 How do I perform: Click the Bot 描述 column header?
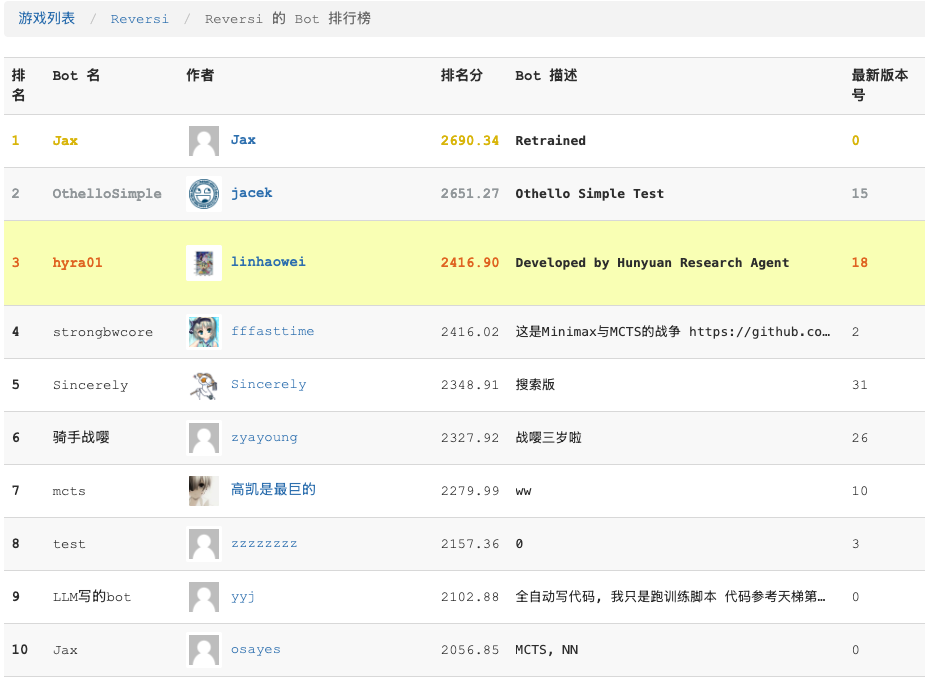[546, 75]
